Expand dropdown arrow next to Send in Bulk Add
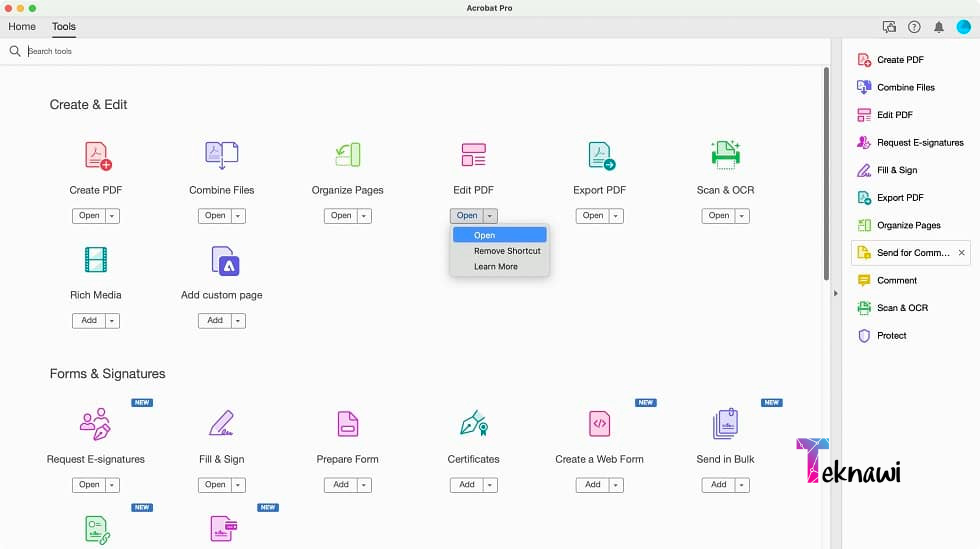This screenshot has height=549, width=980. [742, 485]
